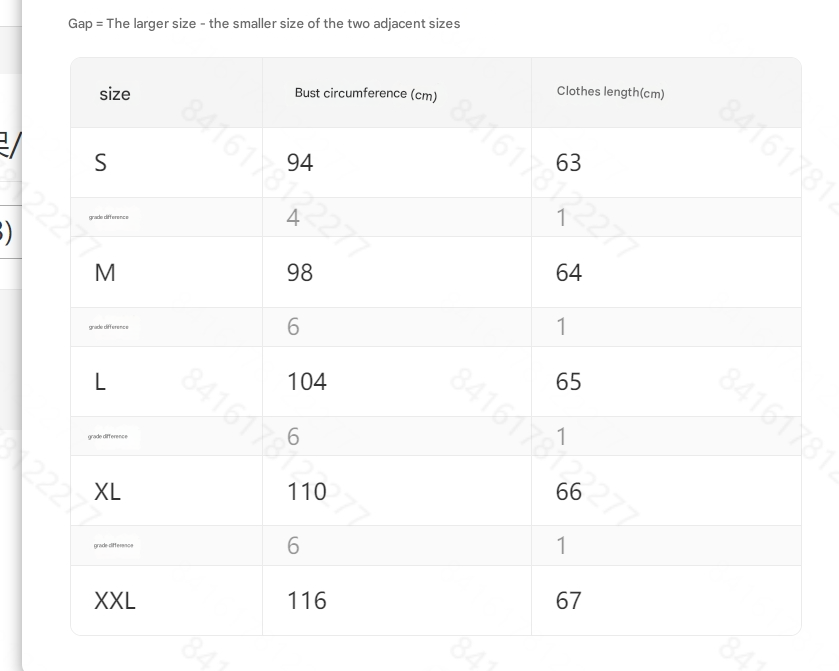Click the size column header
The height and width of the screenshot is (671, 839).
click(115, 94)
